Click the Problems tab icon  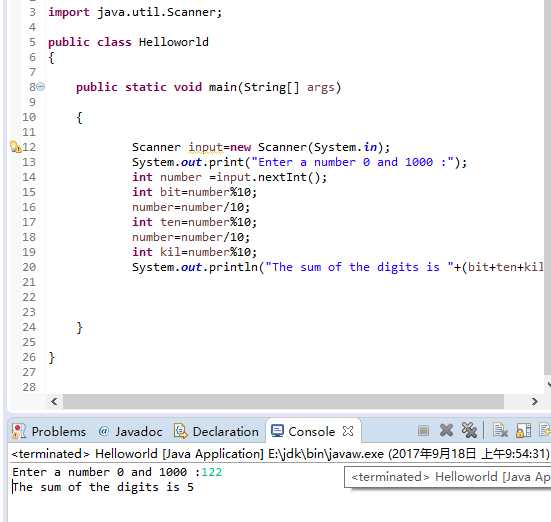(18, 431)
